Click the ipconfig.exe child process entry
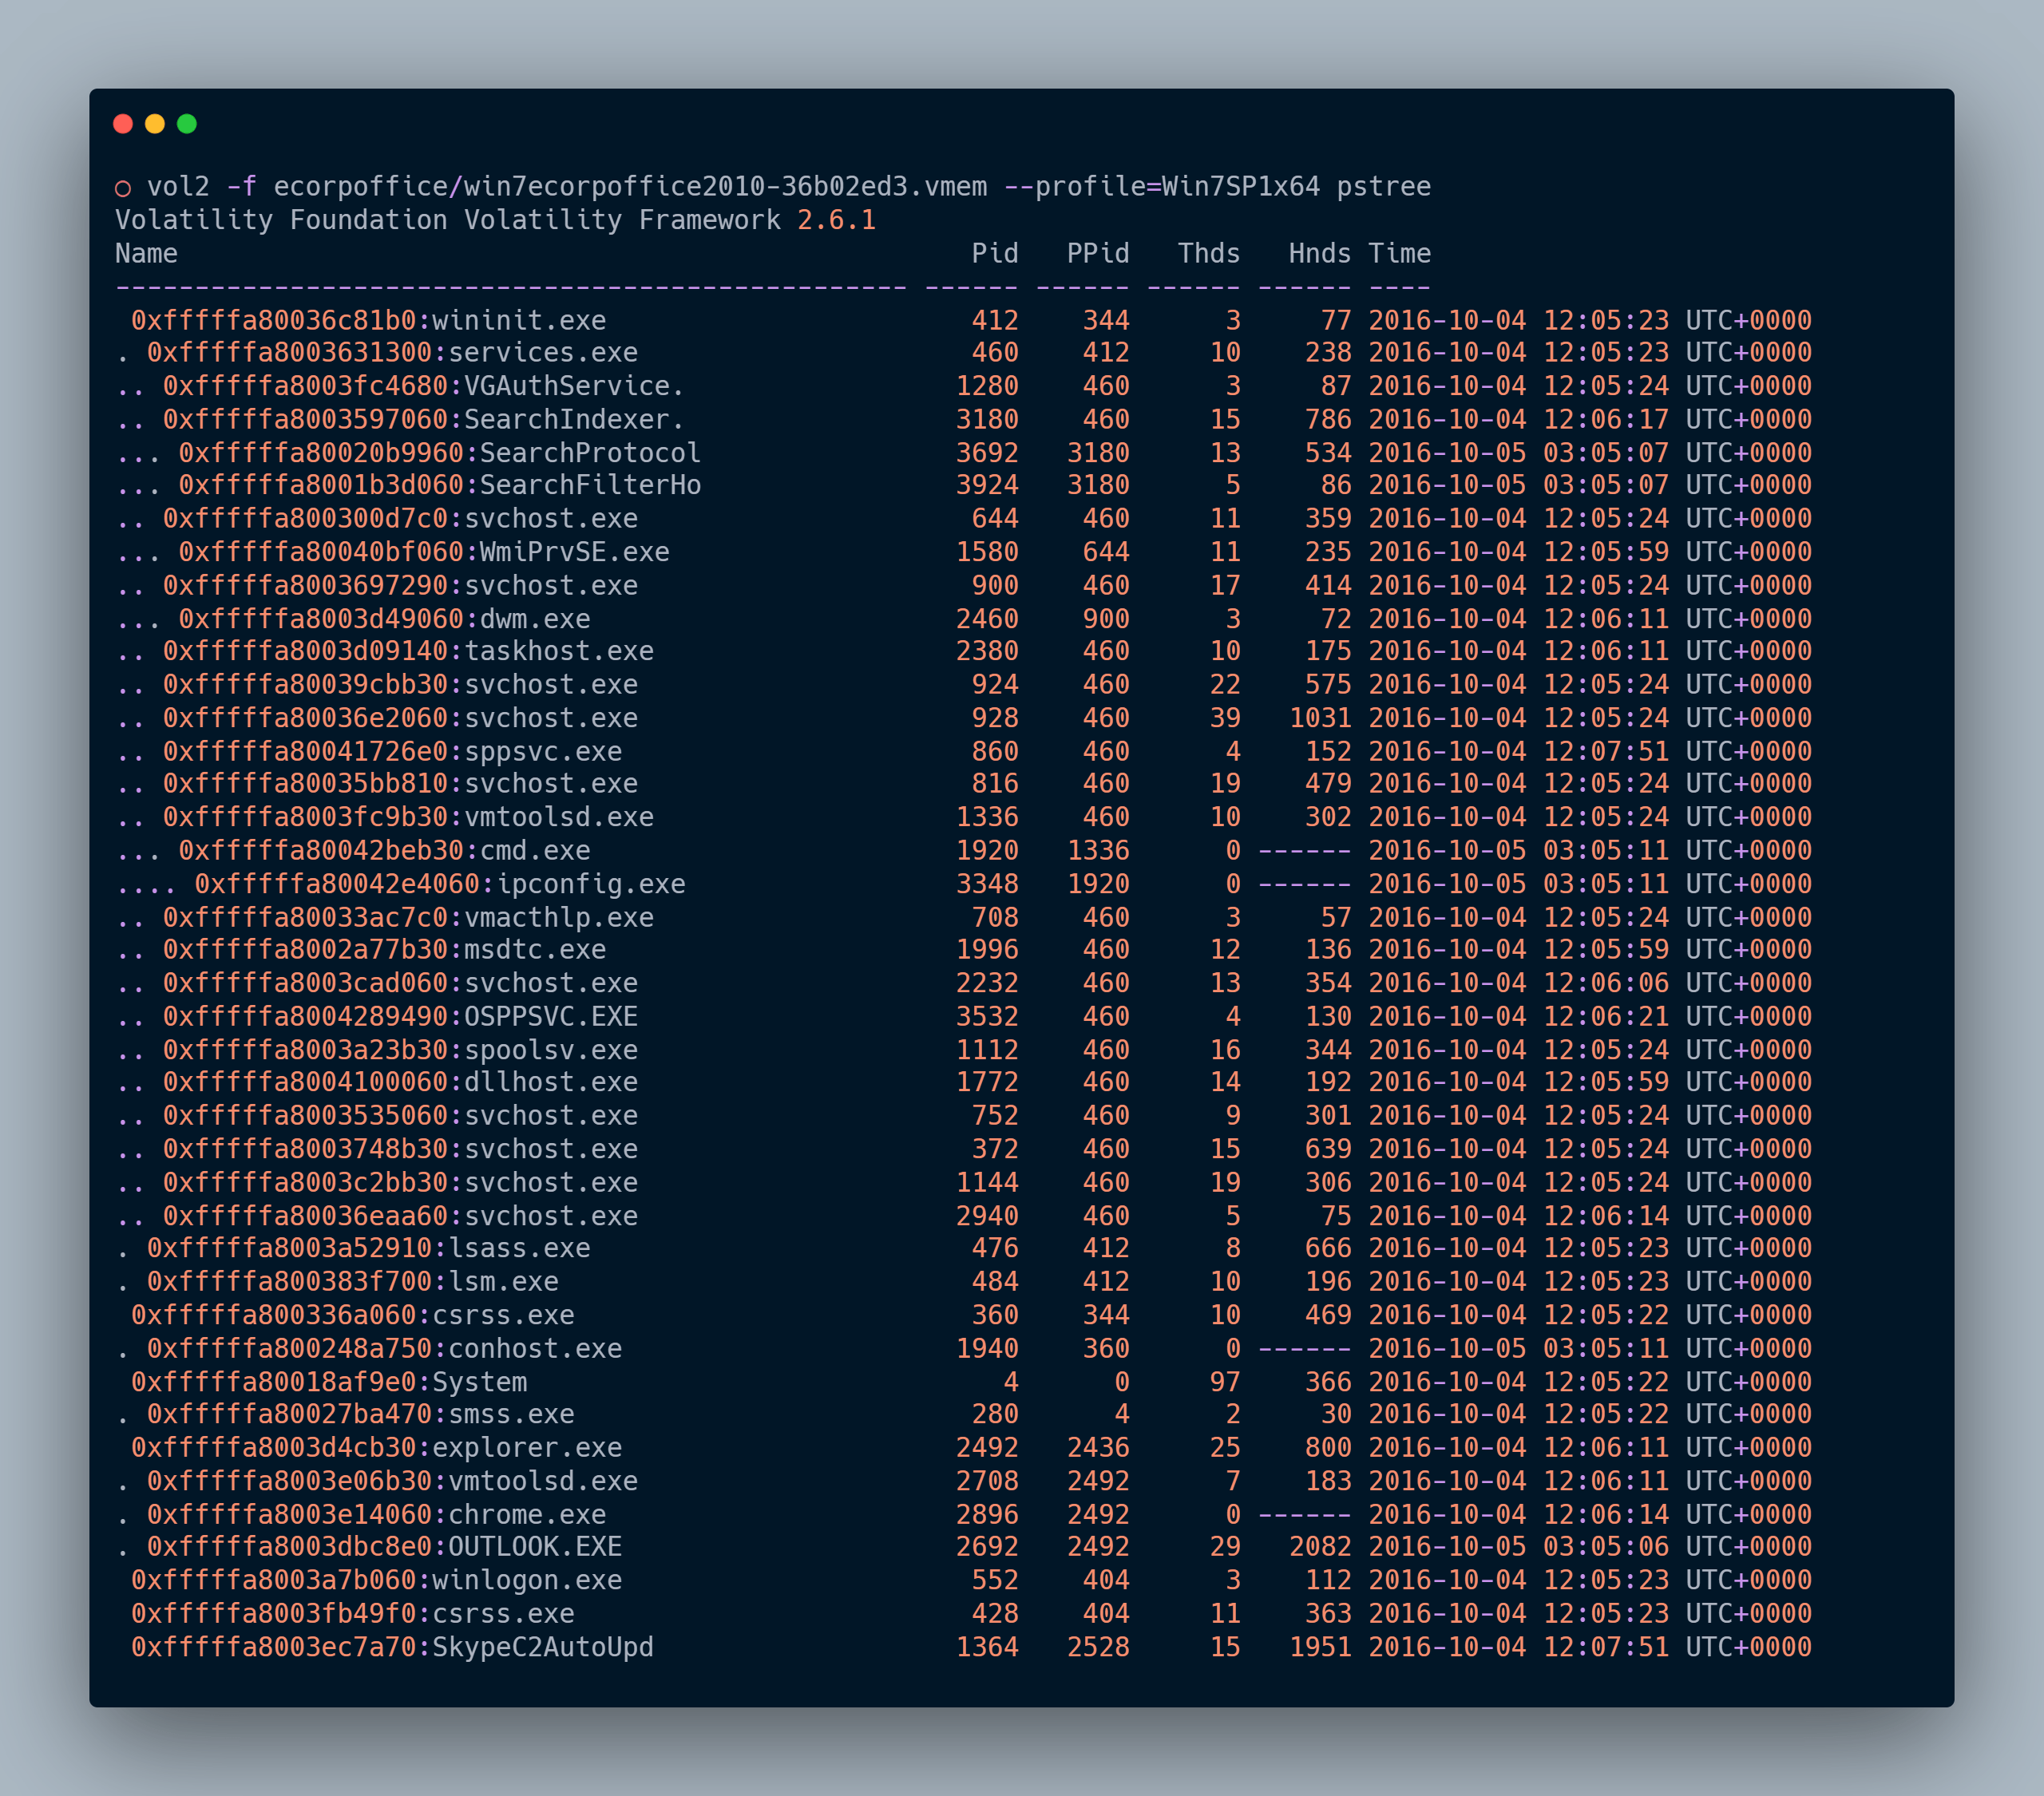2044x1796 pixels. coord(590,884)
